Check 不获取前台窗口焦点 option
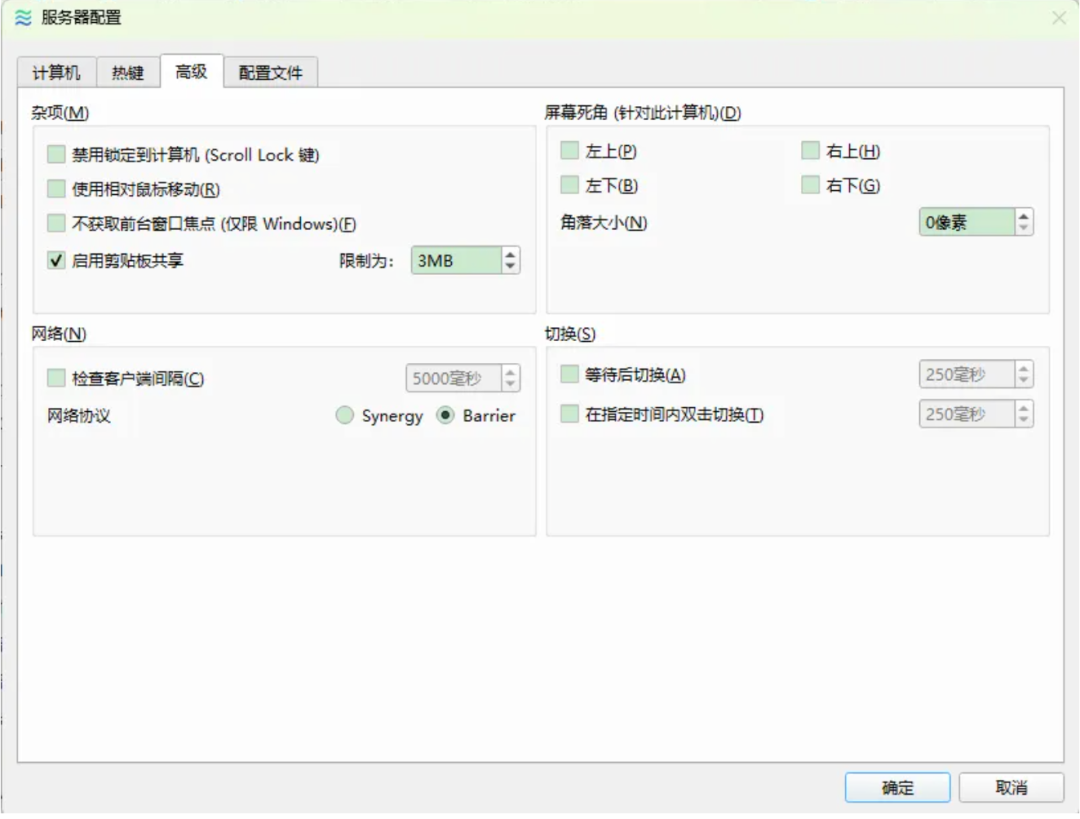Screen dimensions: 1080x819 click(56, 223)
